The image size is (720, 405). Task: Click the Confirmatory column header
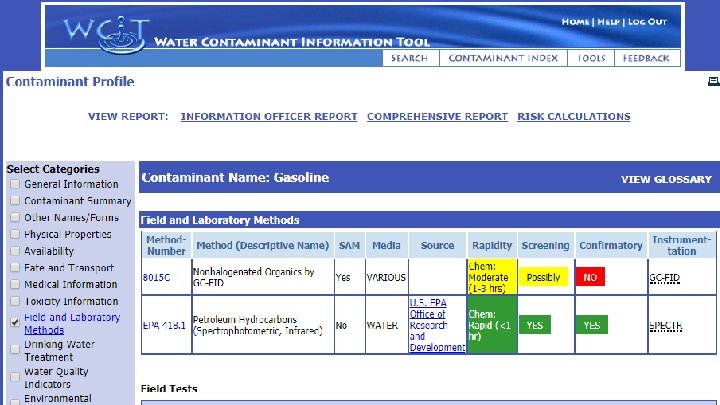tap(611, 245)
